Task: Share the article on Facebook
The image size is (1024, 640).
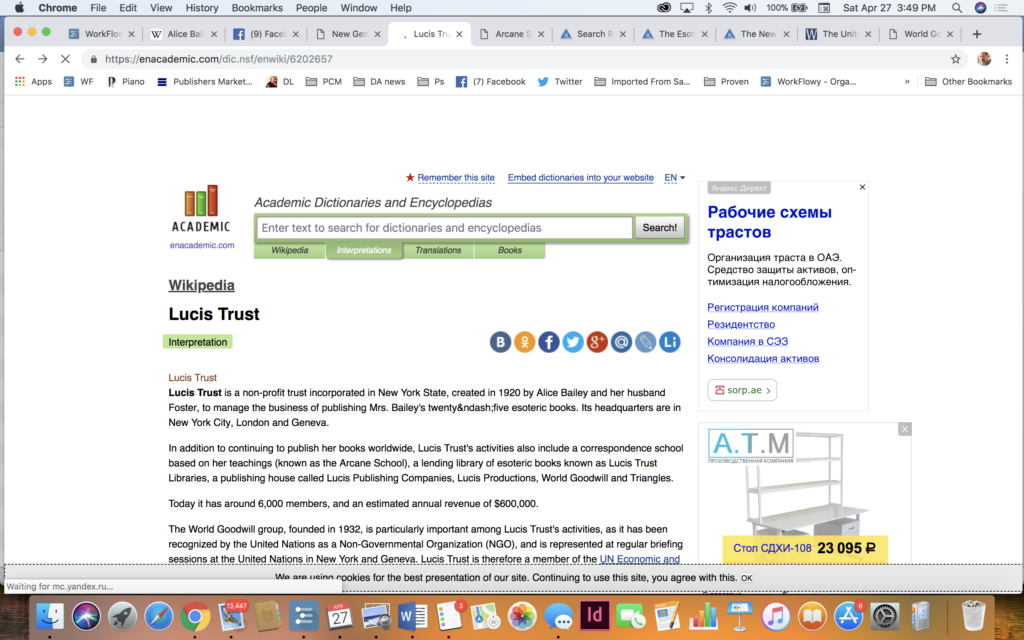Action: click(x=549, y=342)
